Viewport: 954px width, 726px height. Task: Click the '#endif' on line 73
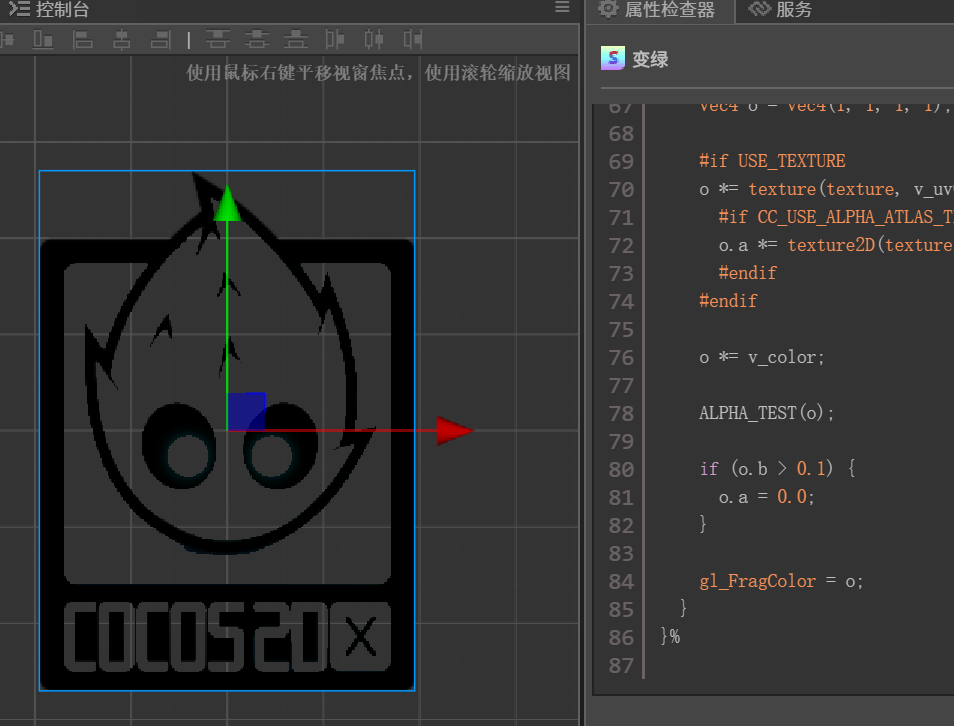pos(747,273)
